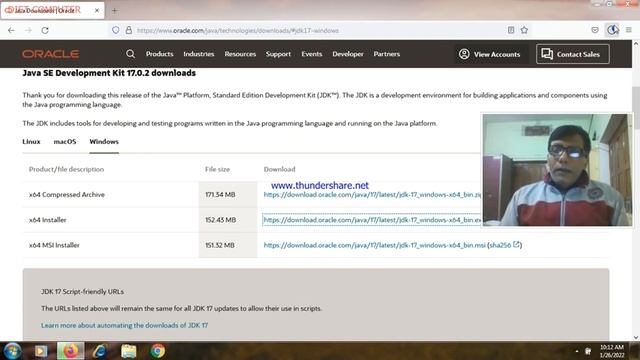Switch to the macOS tab
The width and height of the screenshot is (640, 360).
click(65, 142)
